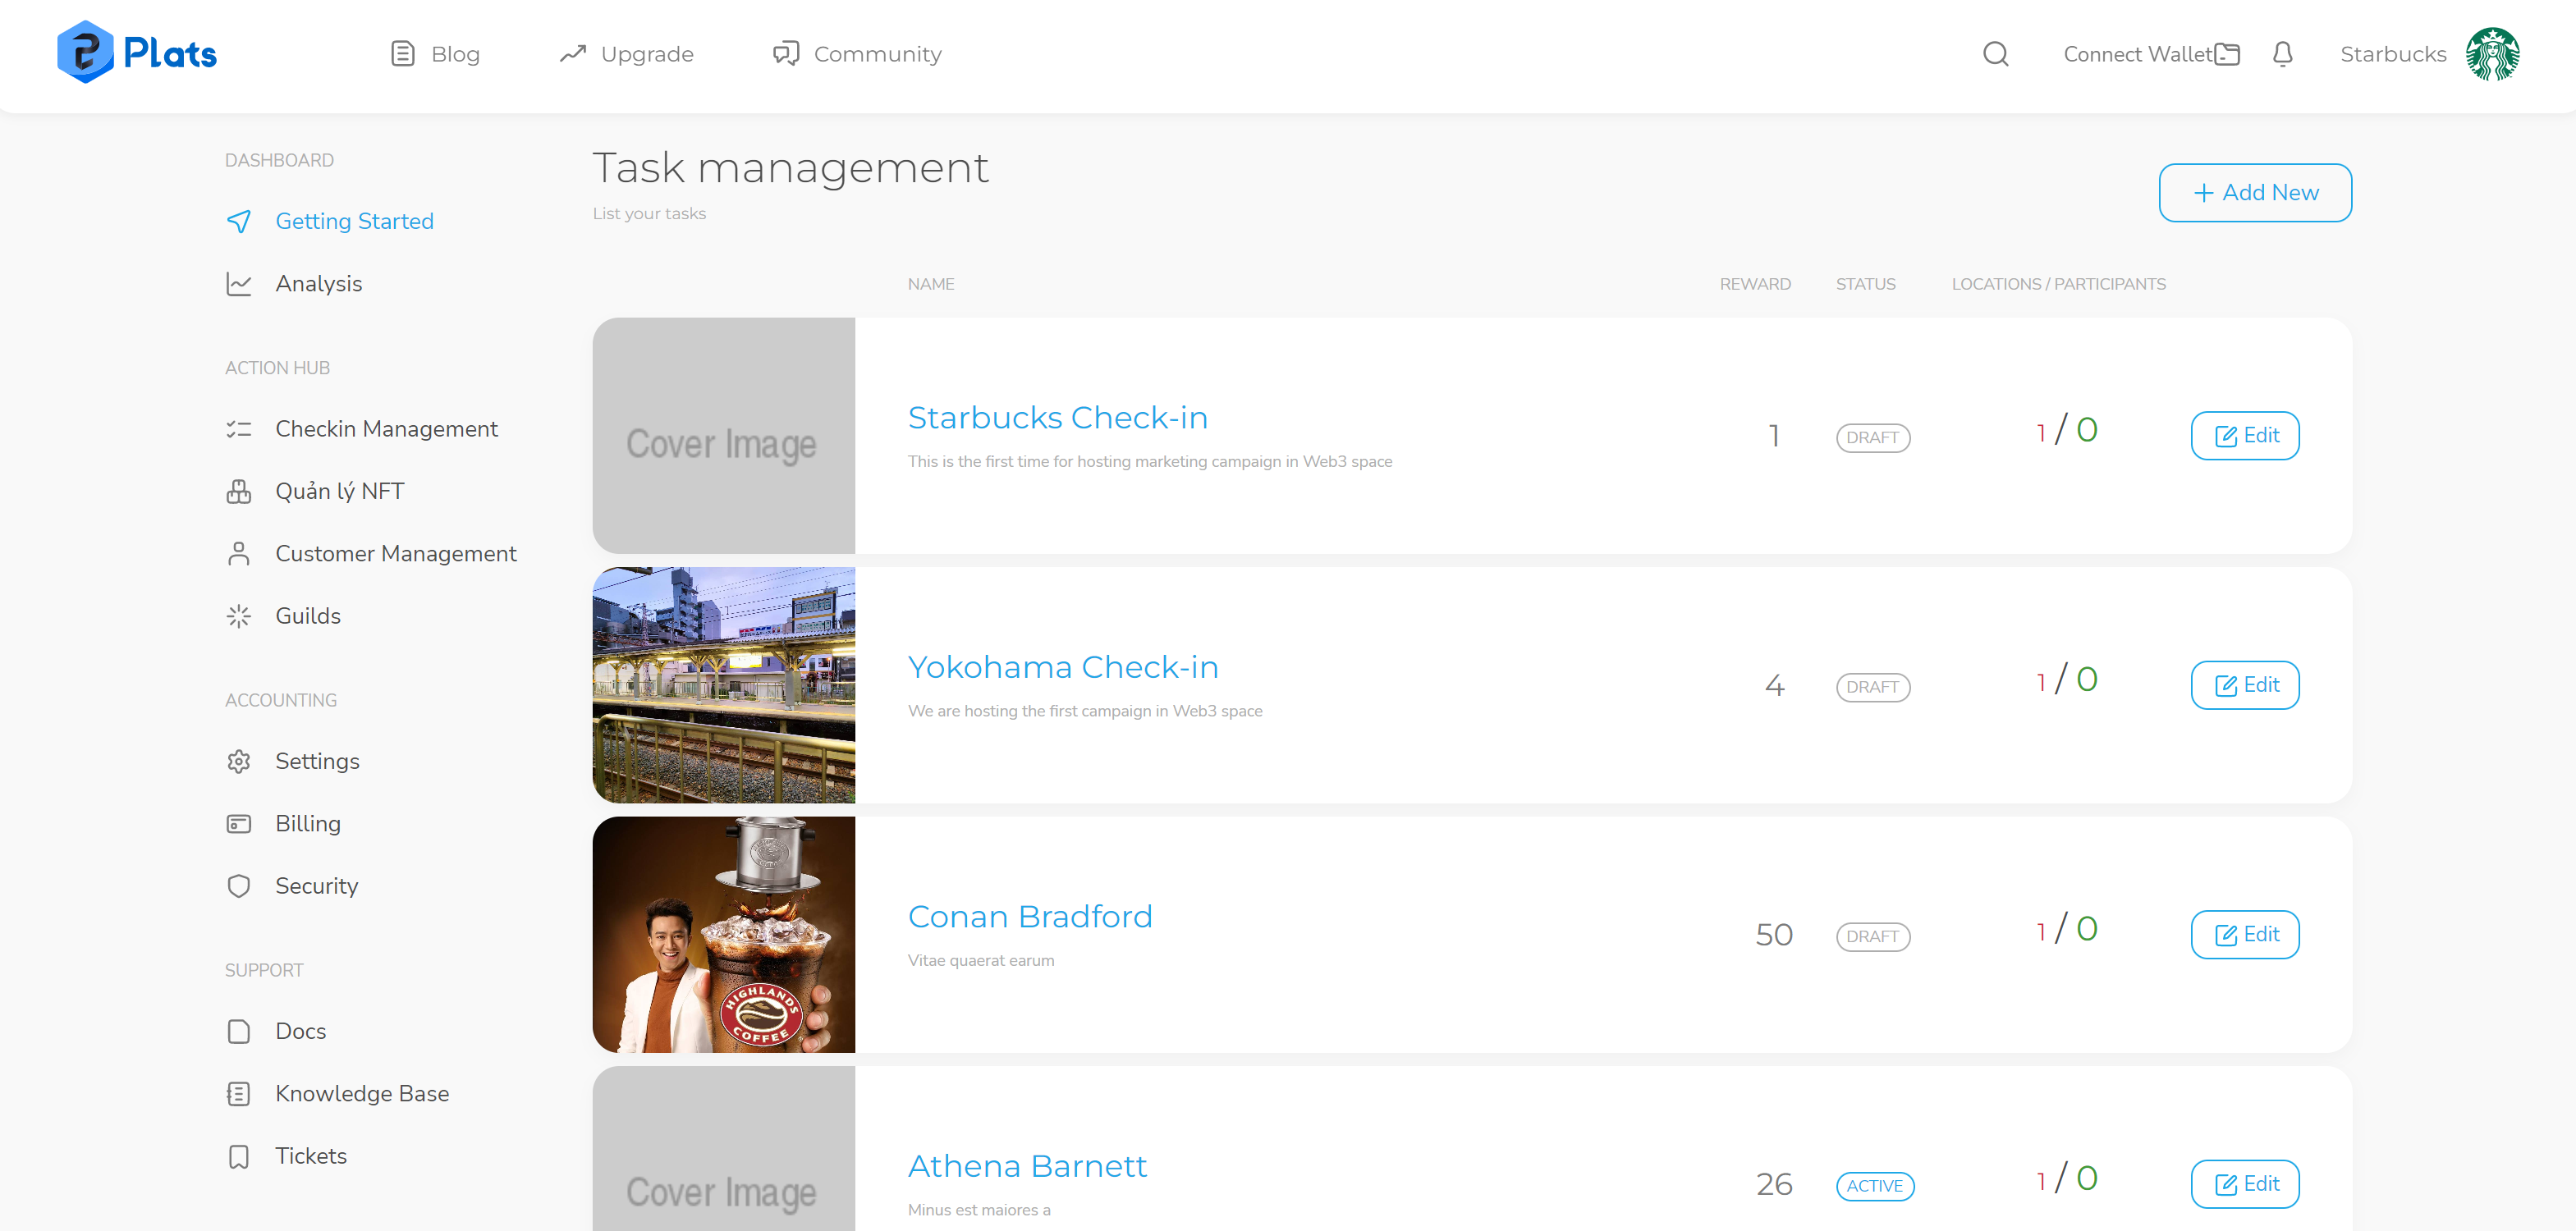Click the ACTIVE badge for Athena Barnett
The width and height of the screenshot is (2576, 1231).
(1874, 1185)
